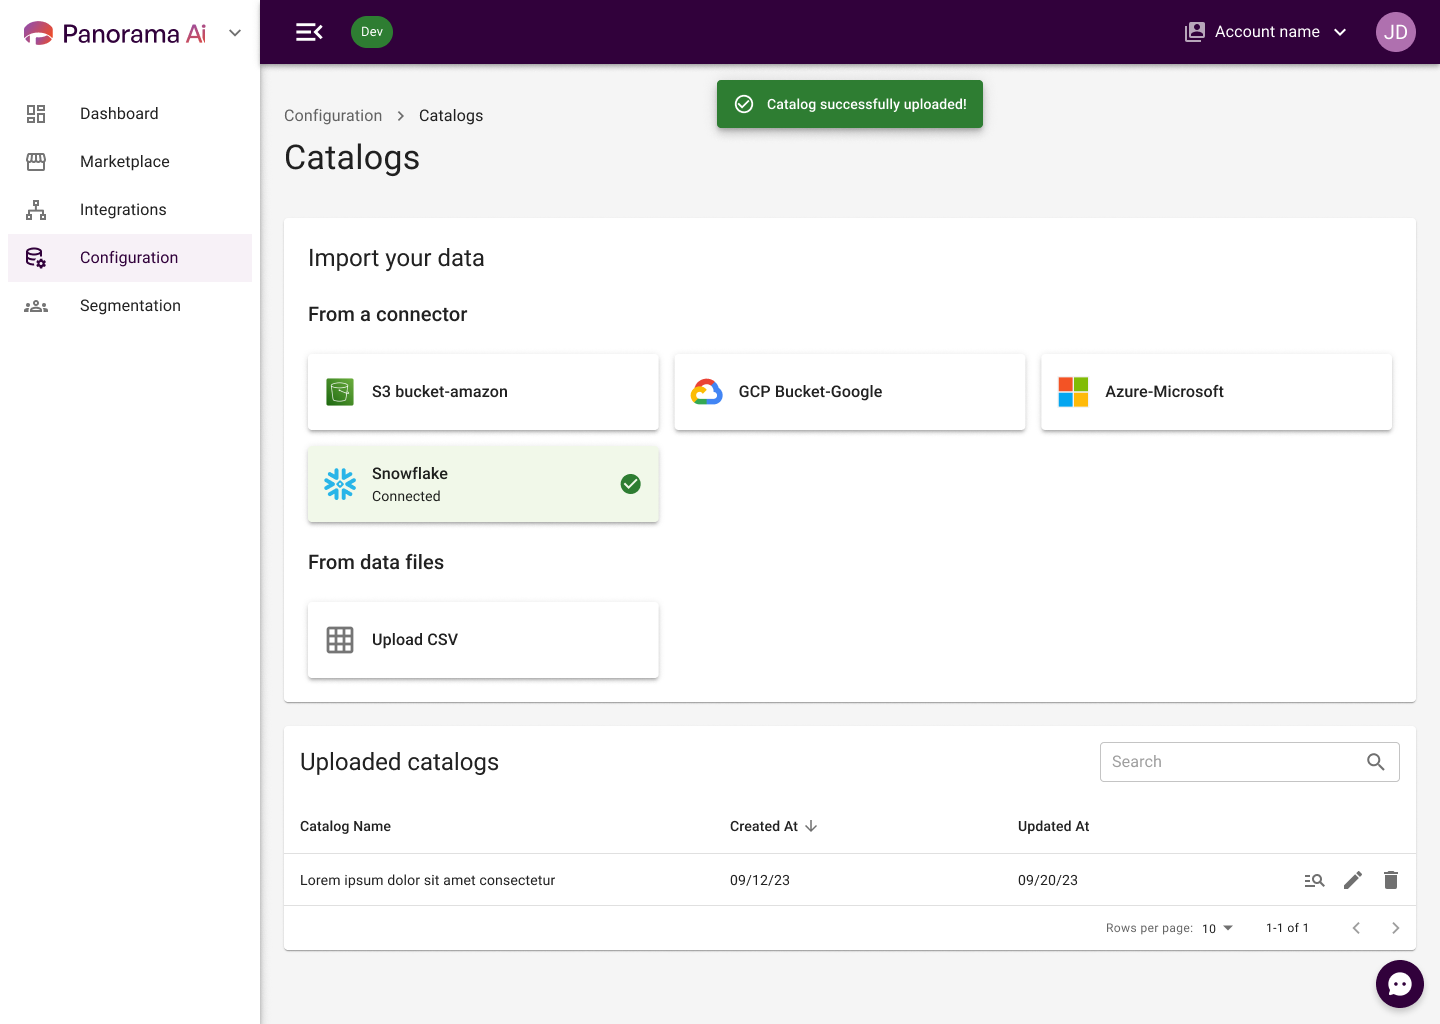This screenshot has width=1440, height=1024.
Task: Delete the Lorem ipsum catalog via trash icon
Action: pyautogui.click(x=1391, y=880)
